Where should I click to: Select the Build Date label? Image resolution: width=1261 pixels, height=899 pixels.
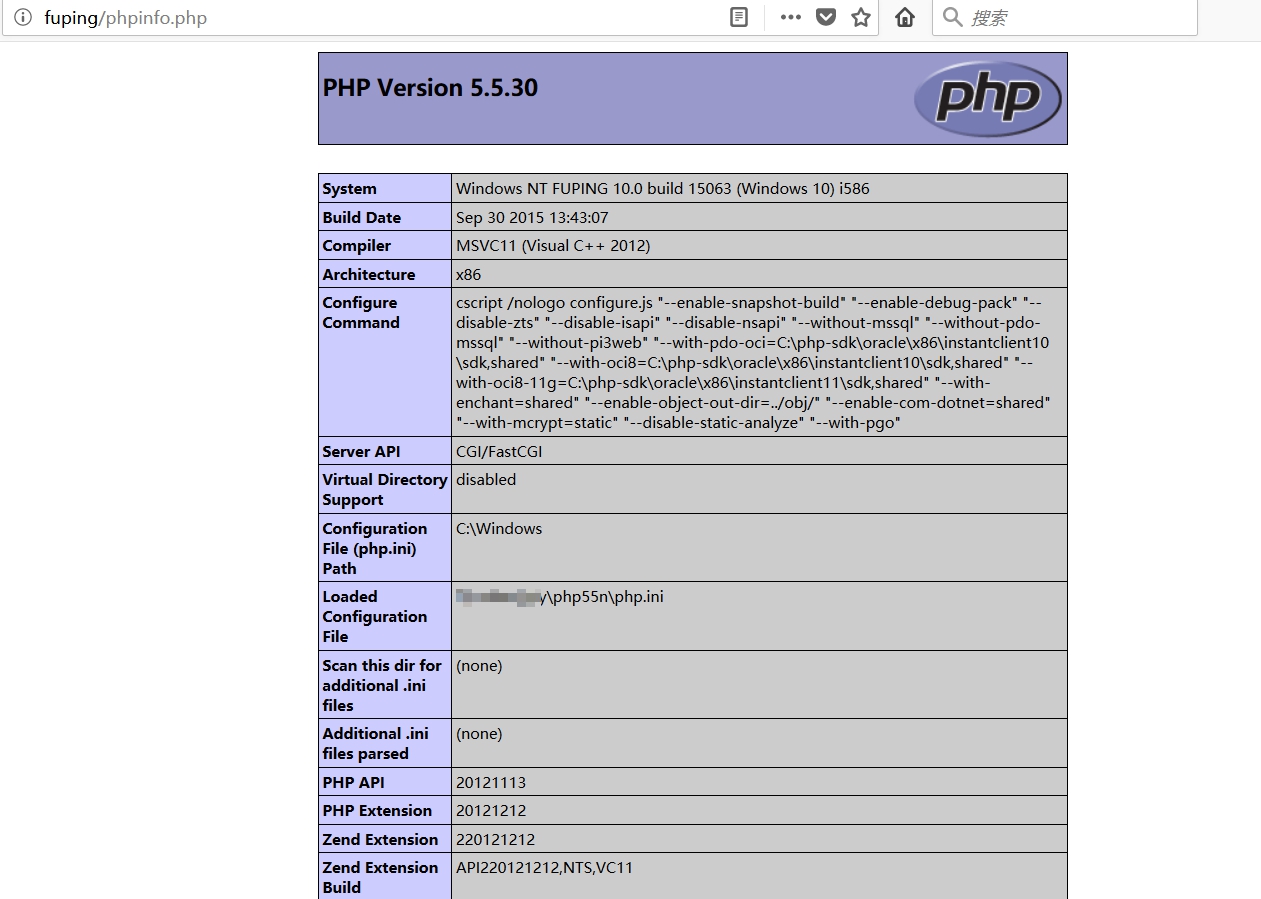click(361, 217)
